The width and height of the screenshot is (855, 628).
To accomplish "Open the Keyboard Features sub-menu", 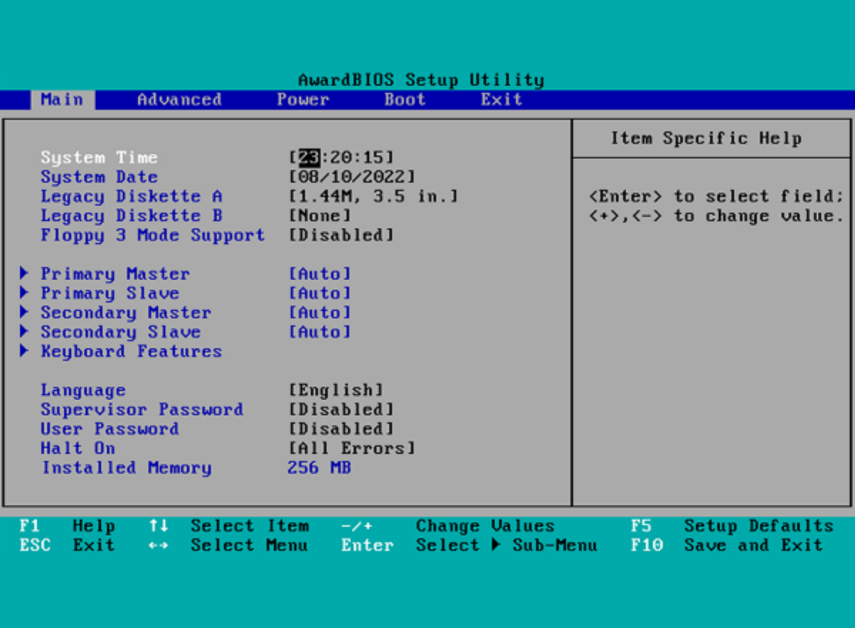I will pos(130,351).
